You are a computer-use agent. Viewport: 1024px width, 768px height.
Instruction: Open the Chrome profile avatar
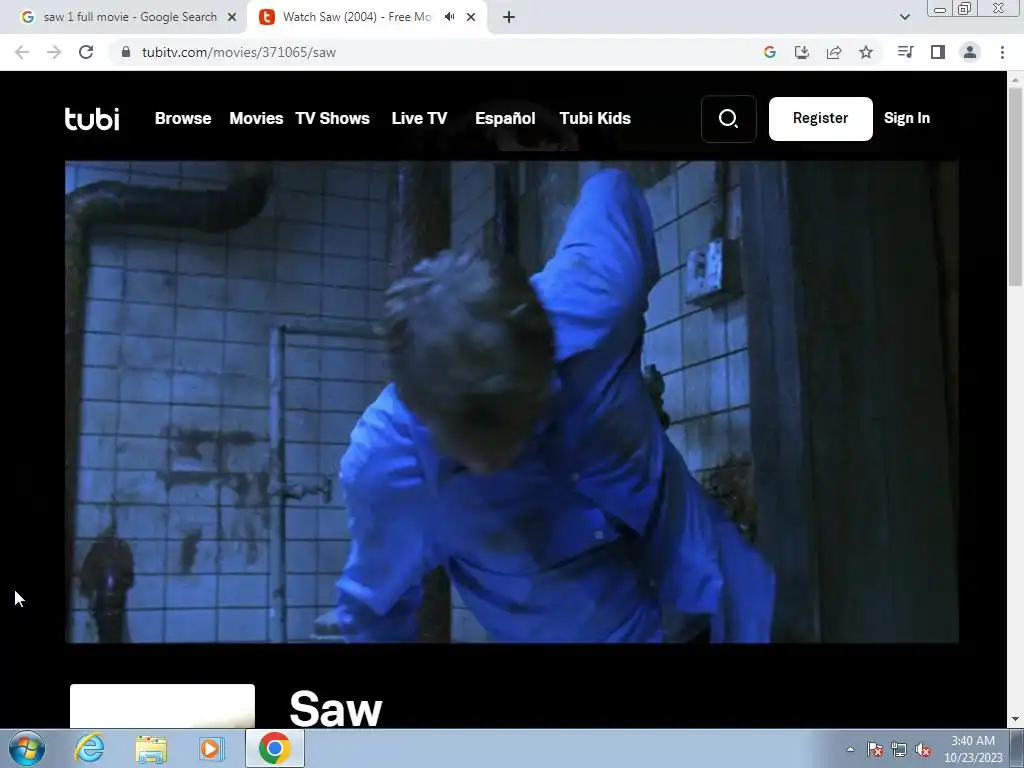point(970,52)
